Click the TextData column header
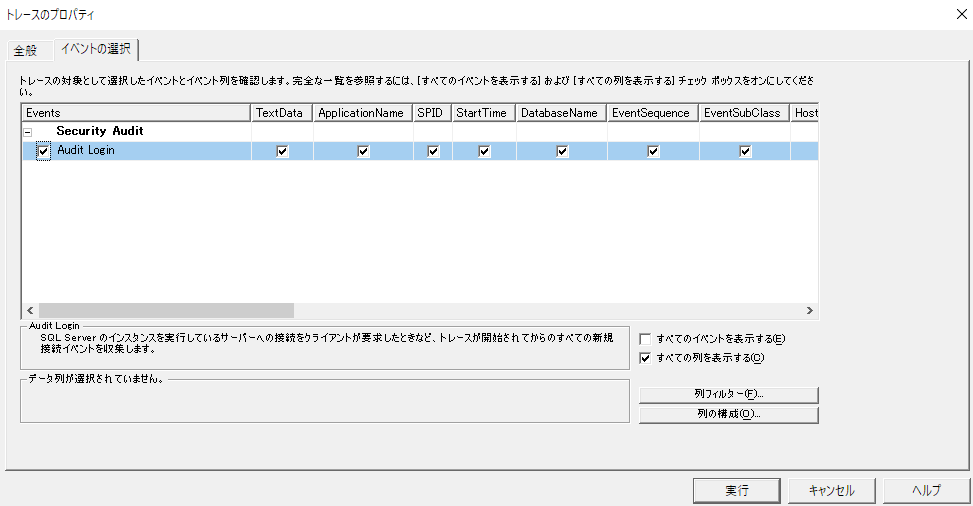The height and width of the screenshot is (506, 973). [x=282, y=113]
